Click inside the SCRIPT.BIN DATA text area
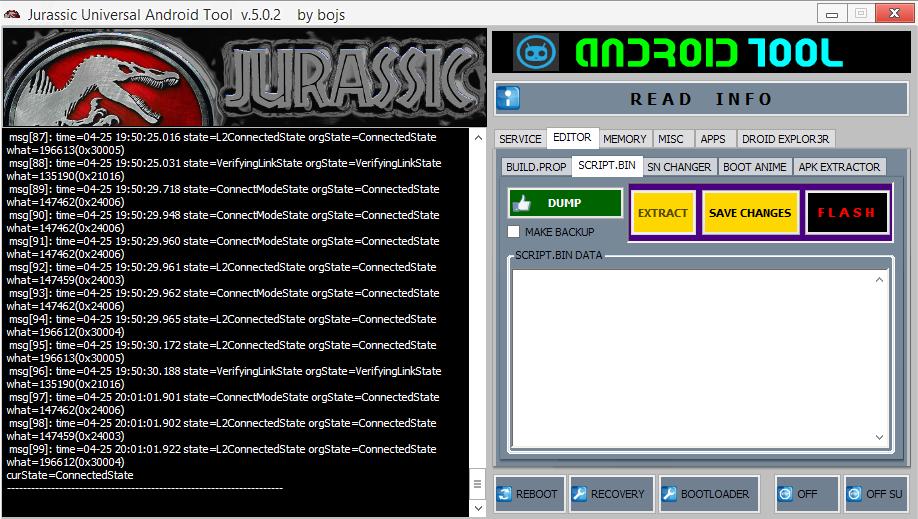Screen dimensions: 918x519 (690, 355)
